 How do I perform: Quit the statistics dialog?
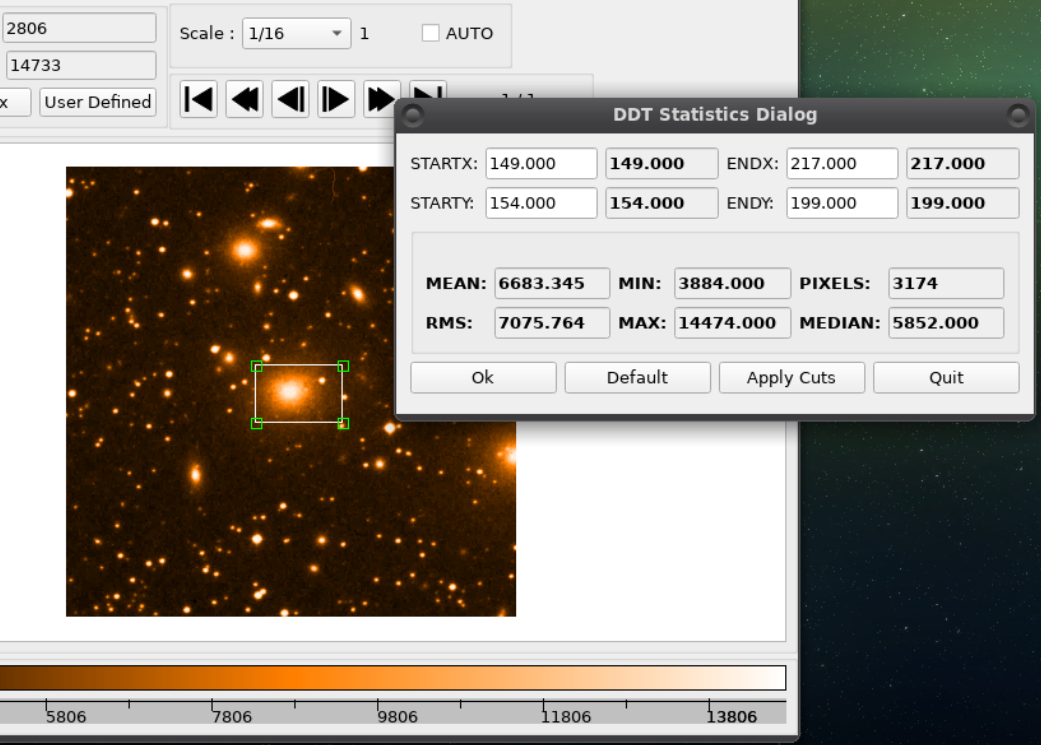[946, 377]
